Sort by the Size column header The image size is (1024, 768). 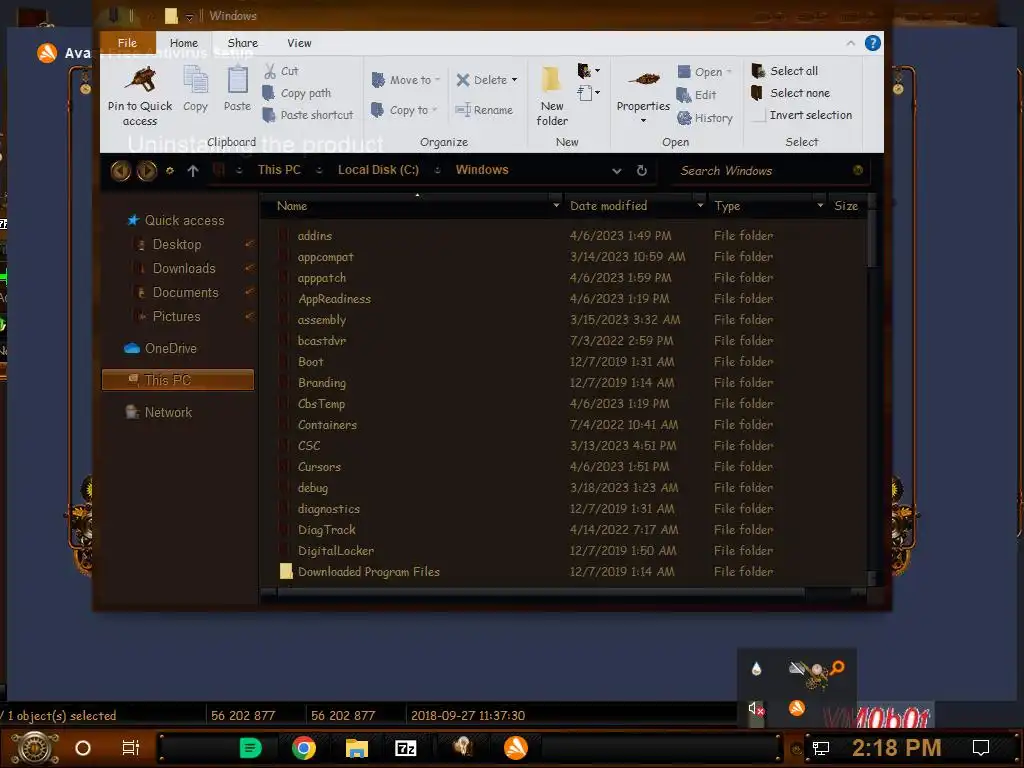[846, 206]
